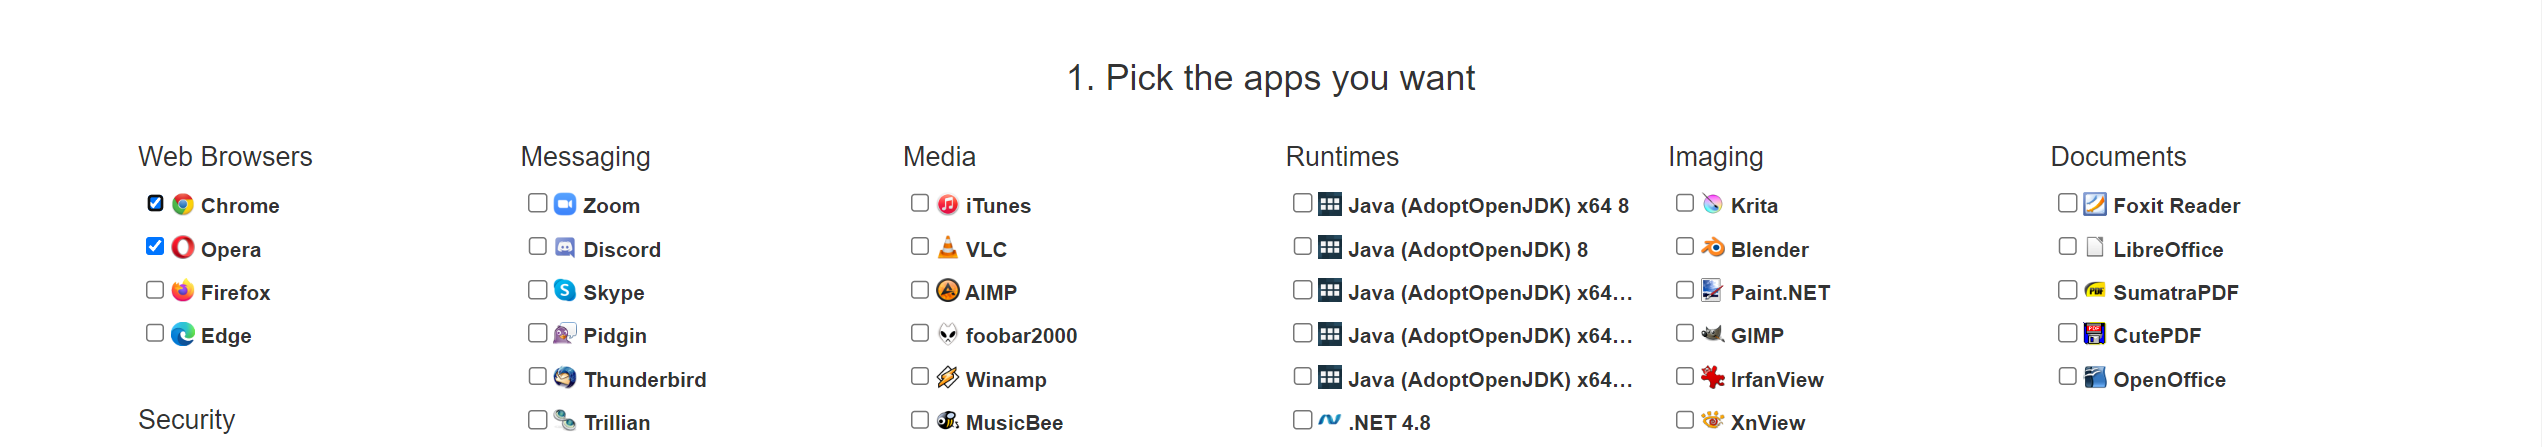Select the LibreOffice checkbox
This screenshot has width=2542, height=447.
click(2068, 246)
